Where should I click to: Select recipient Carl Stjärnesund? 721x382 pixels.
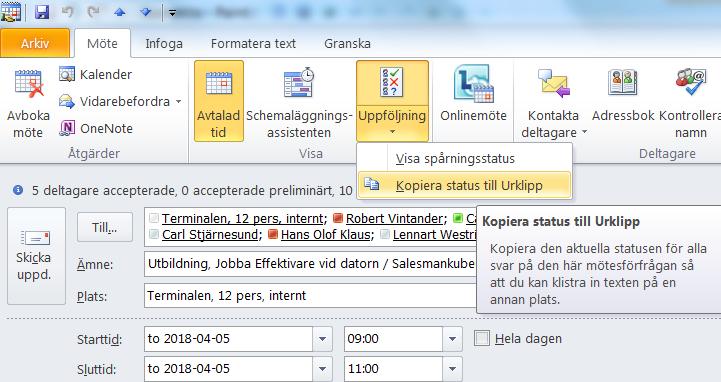click(210, 234)
